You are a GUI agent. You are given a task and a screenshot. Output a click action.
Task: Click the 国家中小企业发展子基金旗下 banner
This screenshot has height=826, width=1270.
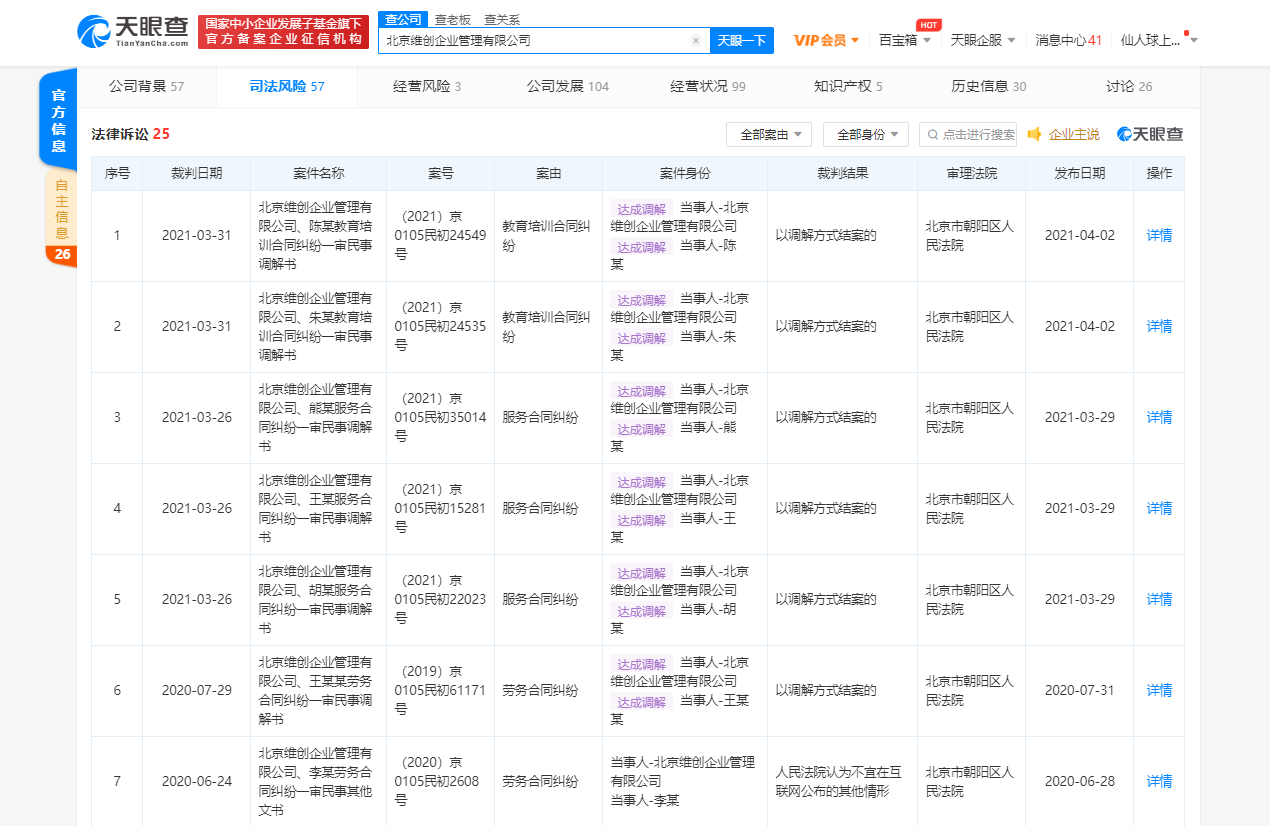pyautogui.click(x=282, y=32)
